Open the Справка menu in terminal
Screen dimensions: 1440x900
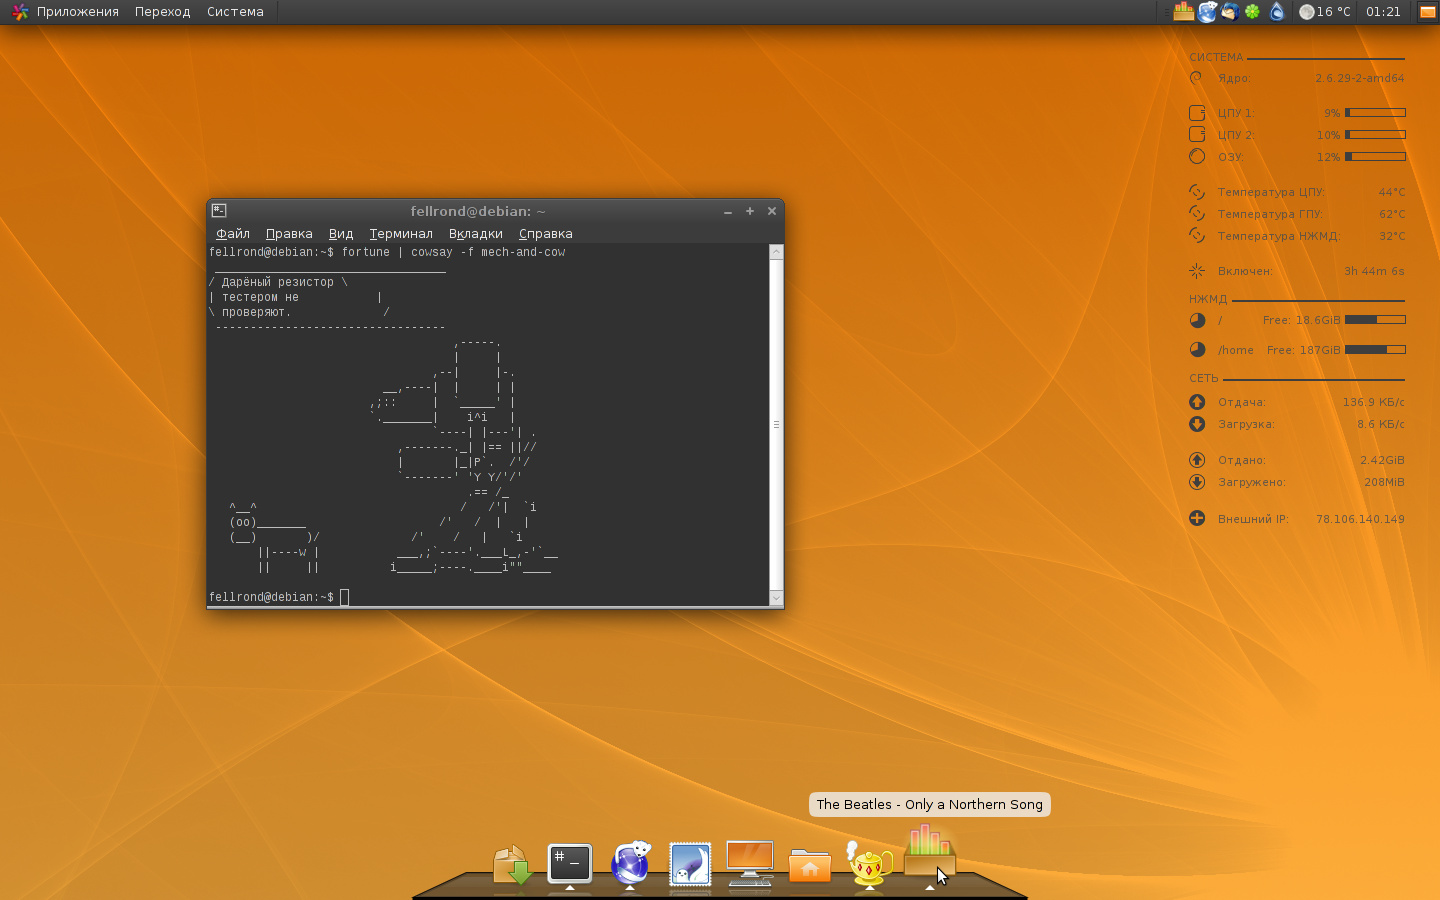point(546,234)
